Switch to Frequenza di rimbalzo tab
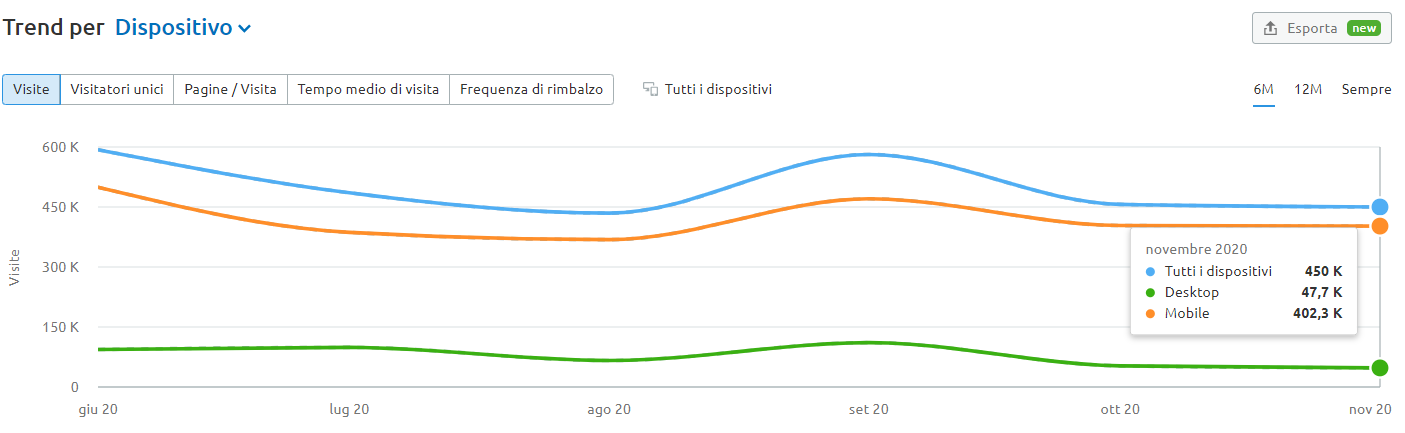 click(531, 89)
